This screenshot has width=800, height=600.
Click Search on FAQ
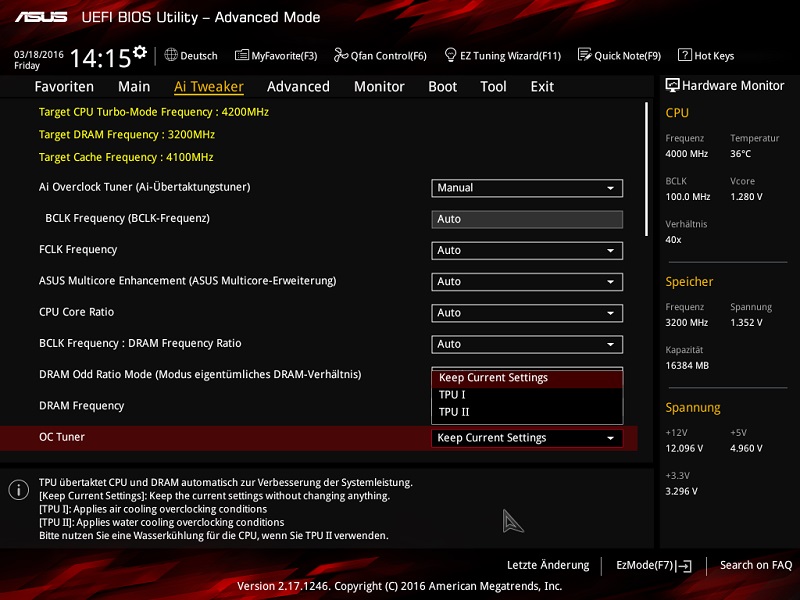pyautogui.click(x=756, y=565)
